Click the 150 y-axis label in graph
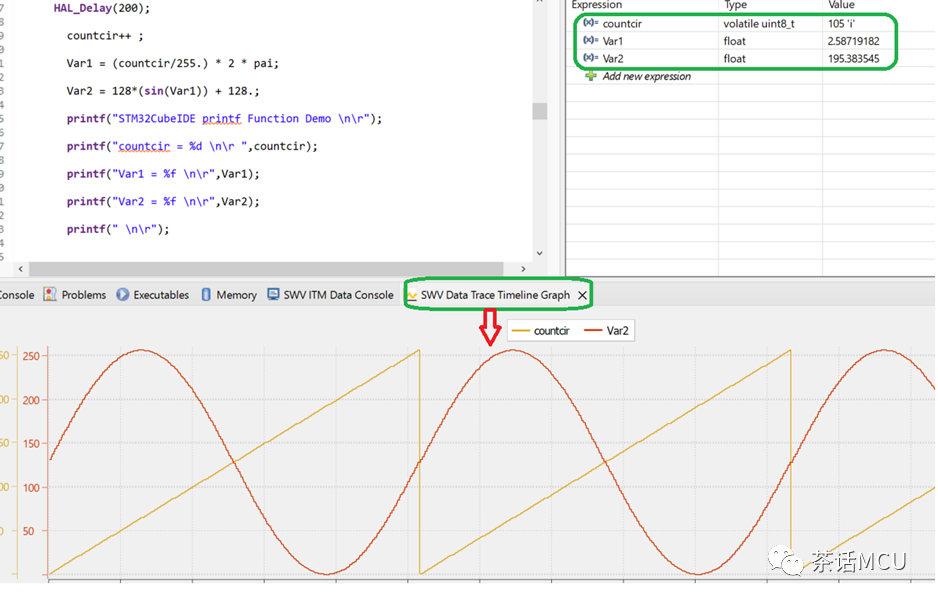The image size is (938, 603). click(x=31, y=444)
